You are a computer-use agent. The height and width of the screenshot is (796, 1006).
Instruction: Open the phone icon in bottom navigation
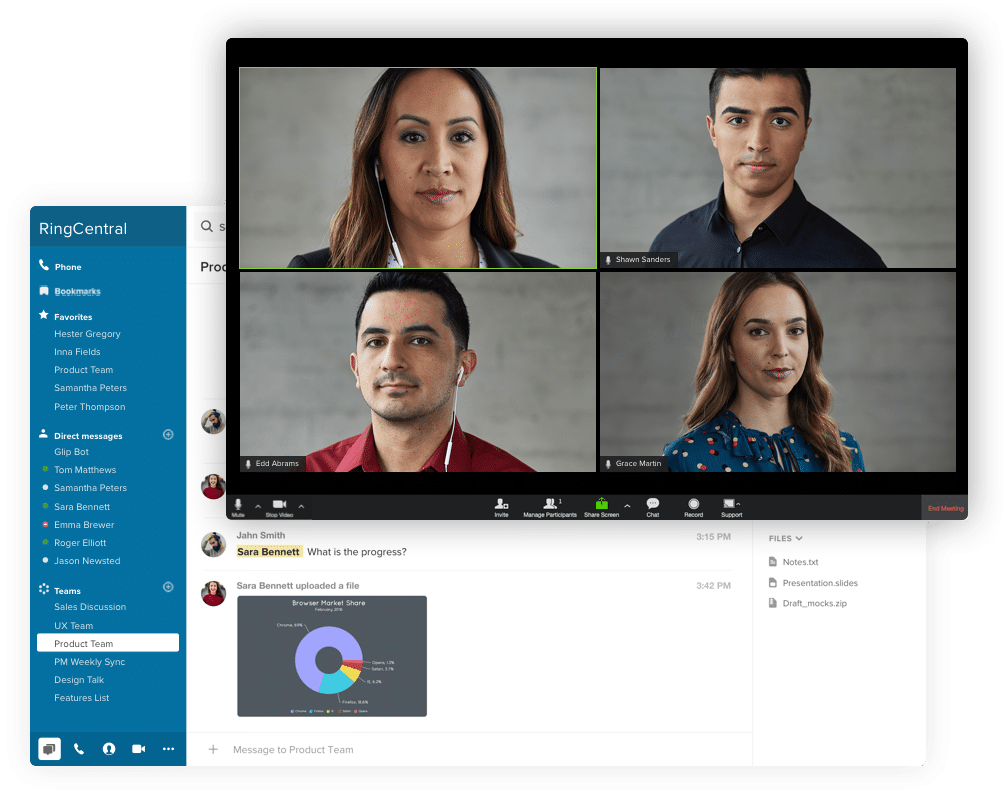tap(79, 749)
